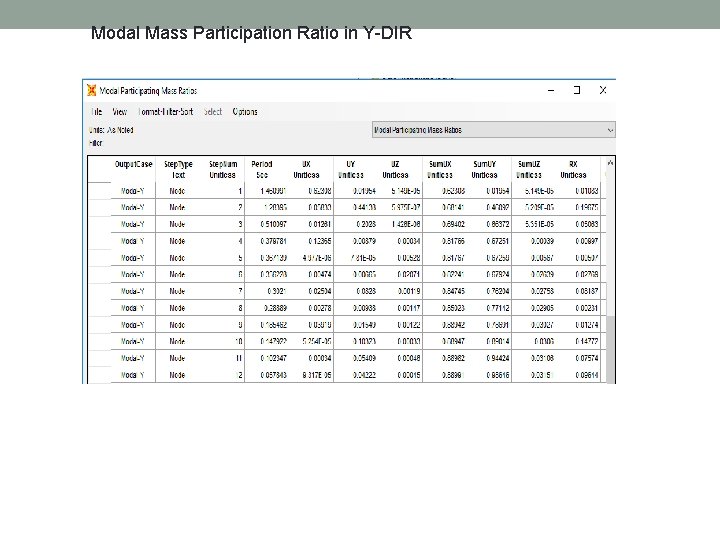Click the vertical scrollbar thumb of table
This screenshot has width=720, height=540.
tap(611, 349)
